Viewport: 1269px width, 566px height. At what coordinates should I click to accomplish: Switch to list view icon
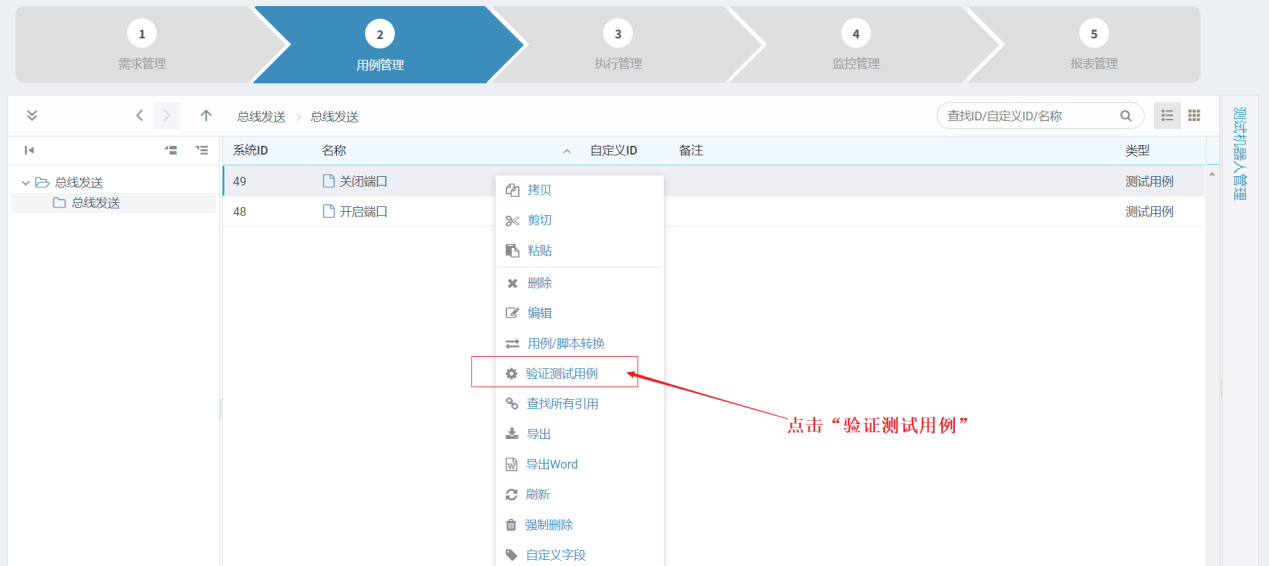1167,116
